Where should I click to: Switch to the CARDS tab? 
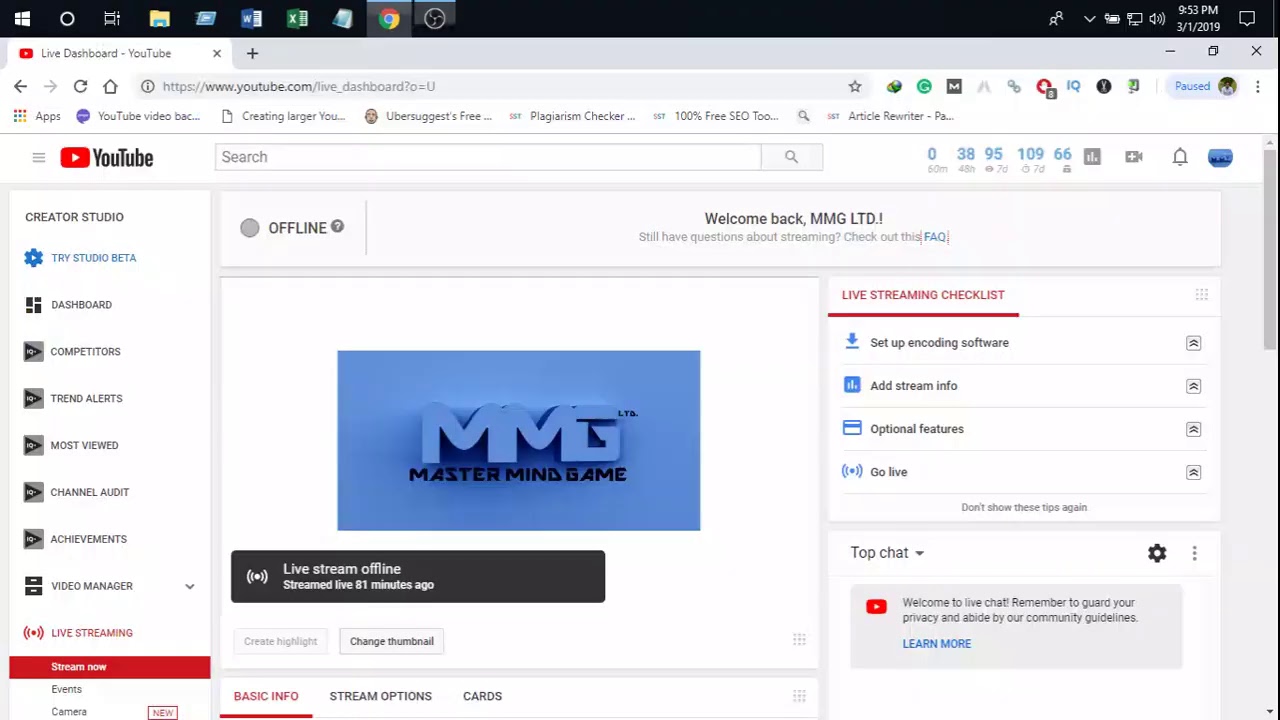[x=482, y=696]
